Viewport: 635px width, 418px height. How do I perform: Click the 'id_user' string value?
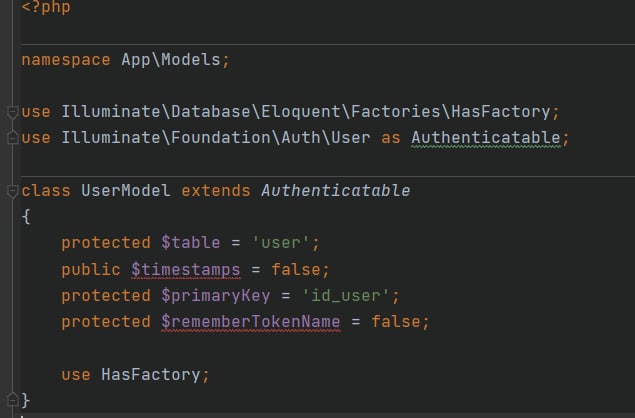pos(345,296)
